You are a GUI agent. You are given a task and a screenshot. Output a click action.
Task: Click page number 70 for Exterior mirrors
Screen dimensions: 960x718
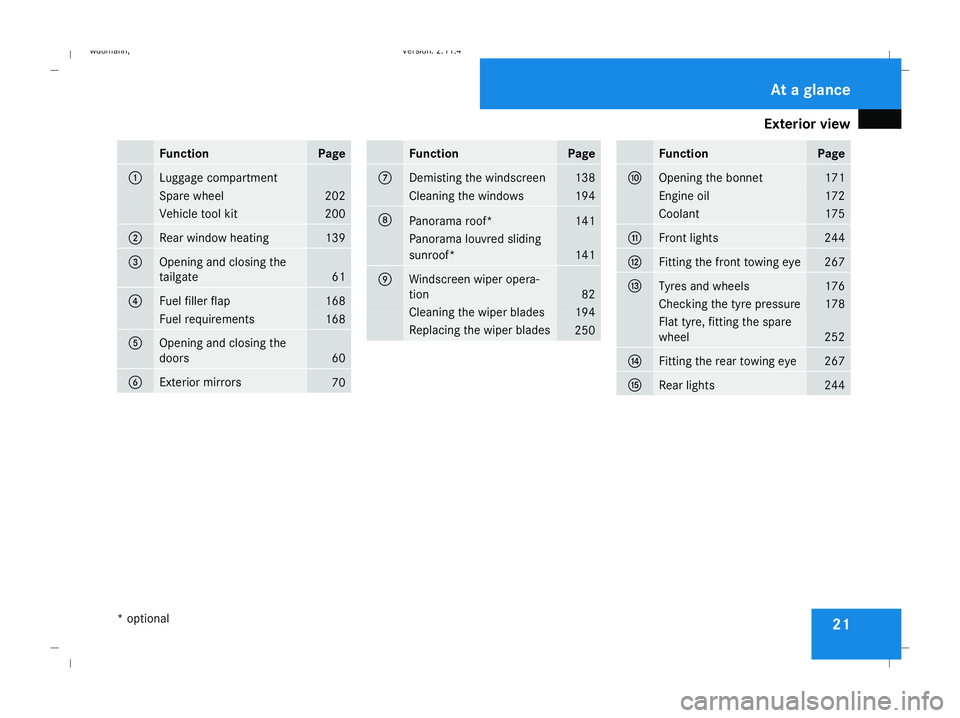339,383
